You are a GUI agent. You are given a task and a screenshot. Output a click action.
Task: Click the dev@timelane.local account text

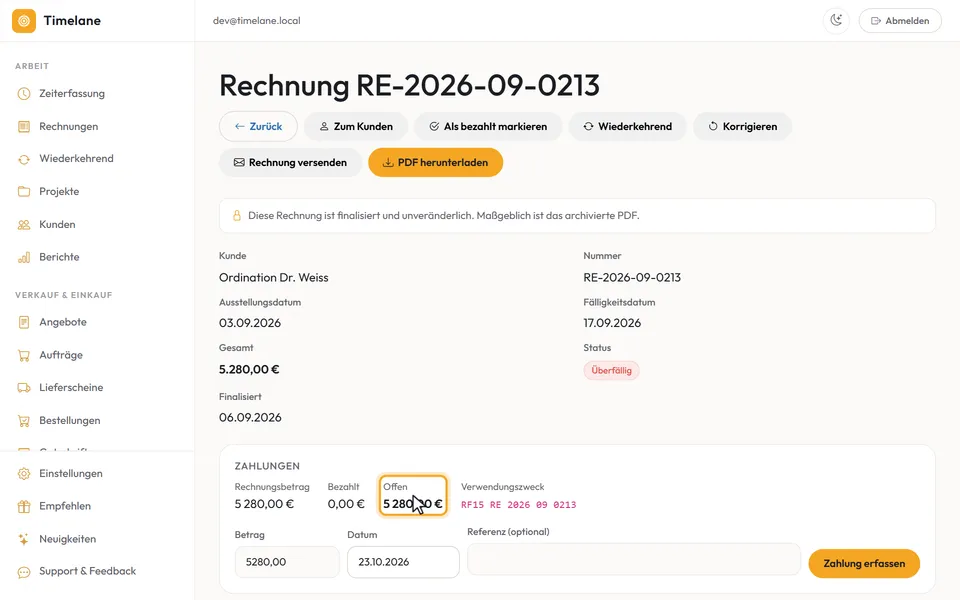tap(257, 21)
